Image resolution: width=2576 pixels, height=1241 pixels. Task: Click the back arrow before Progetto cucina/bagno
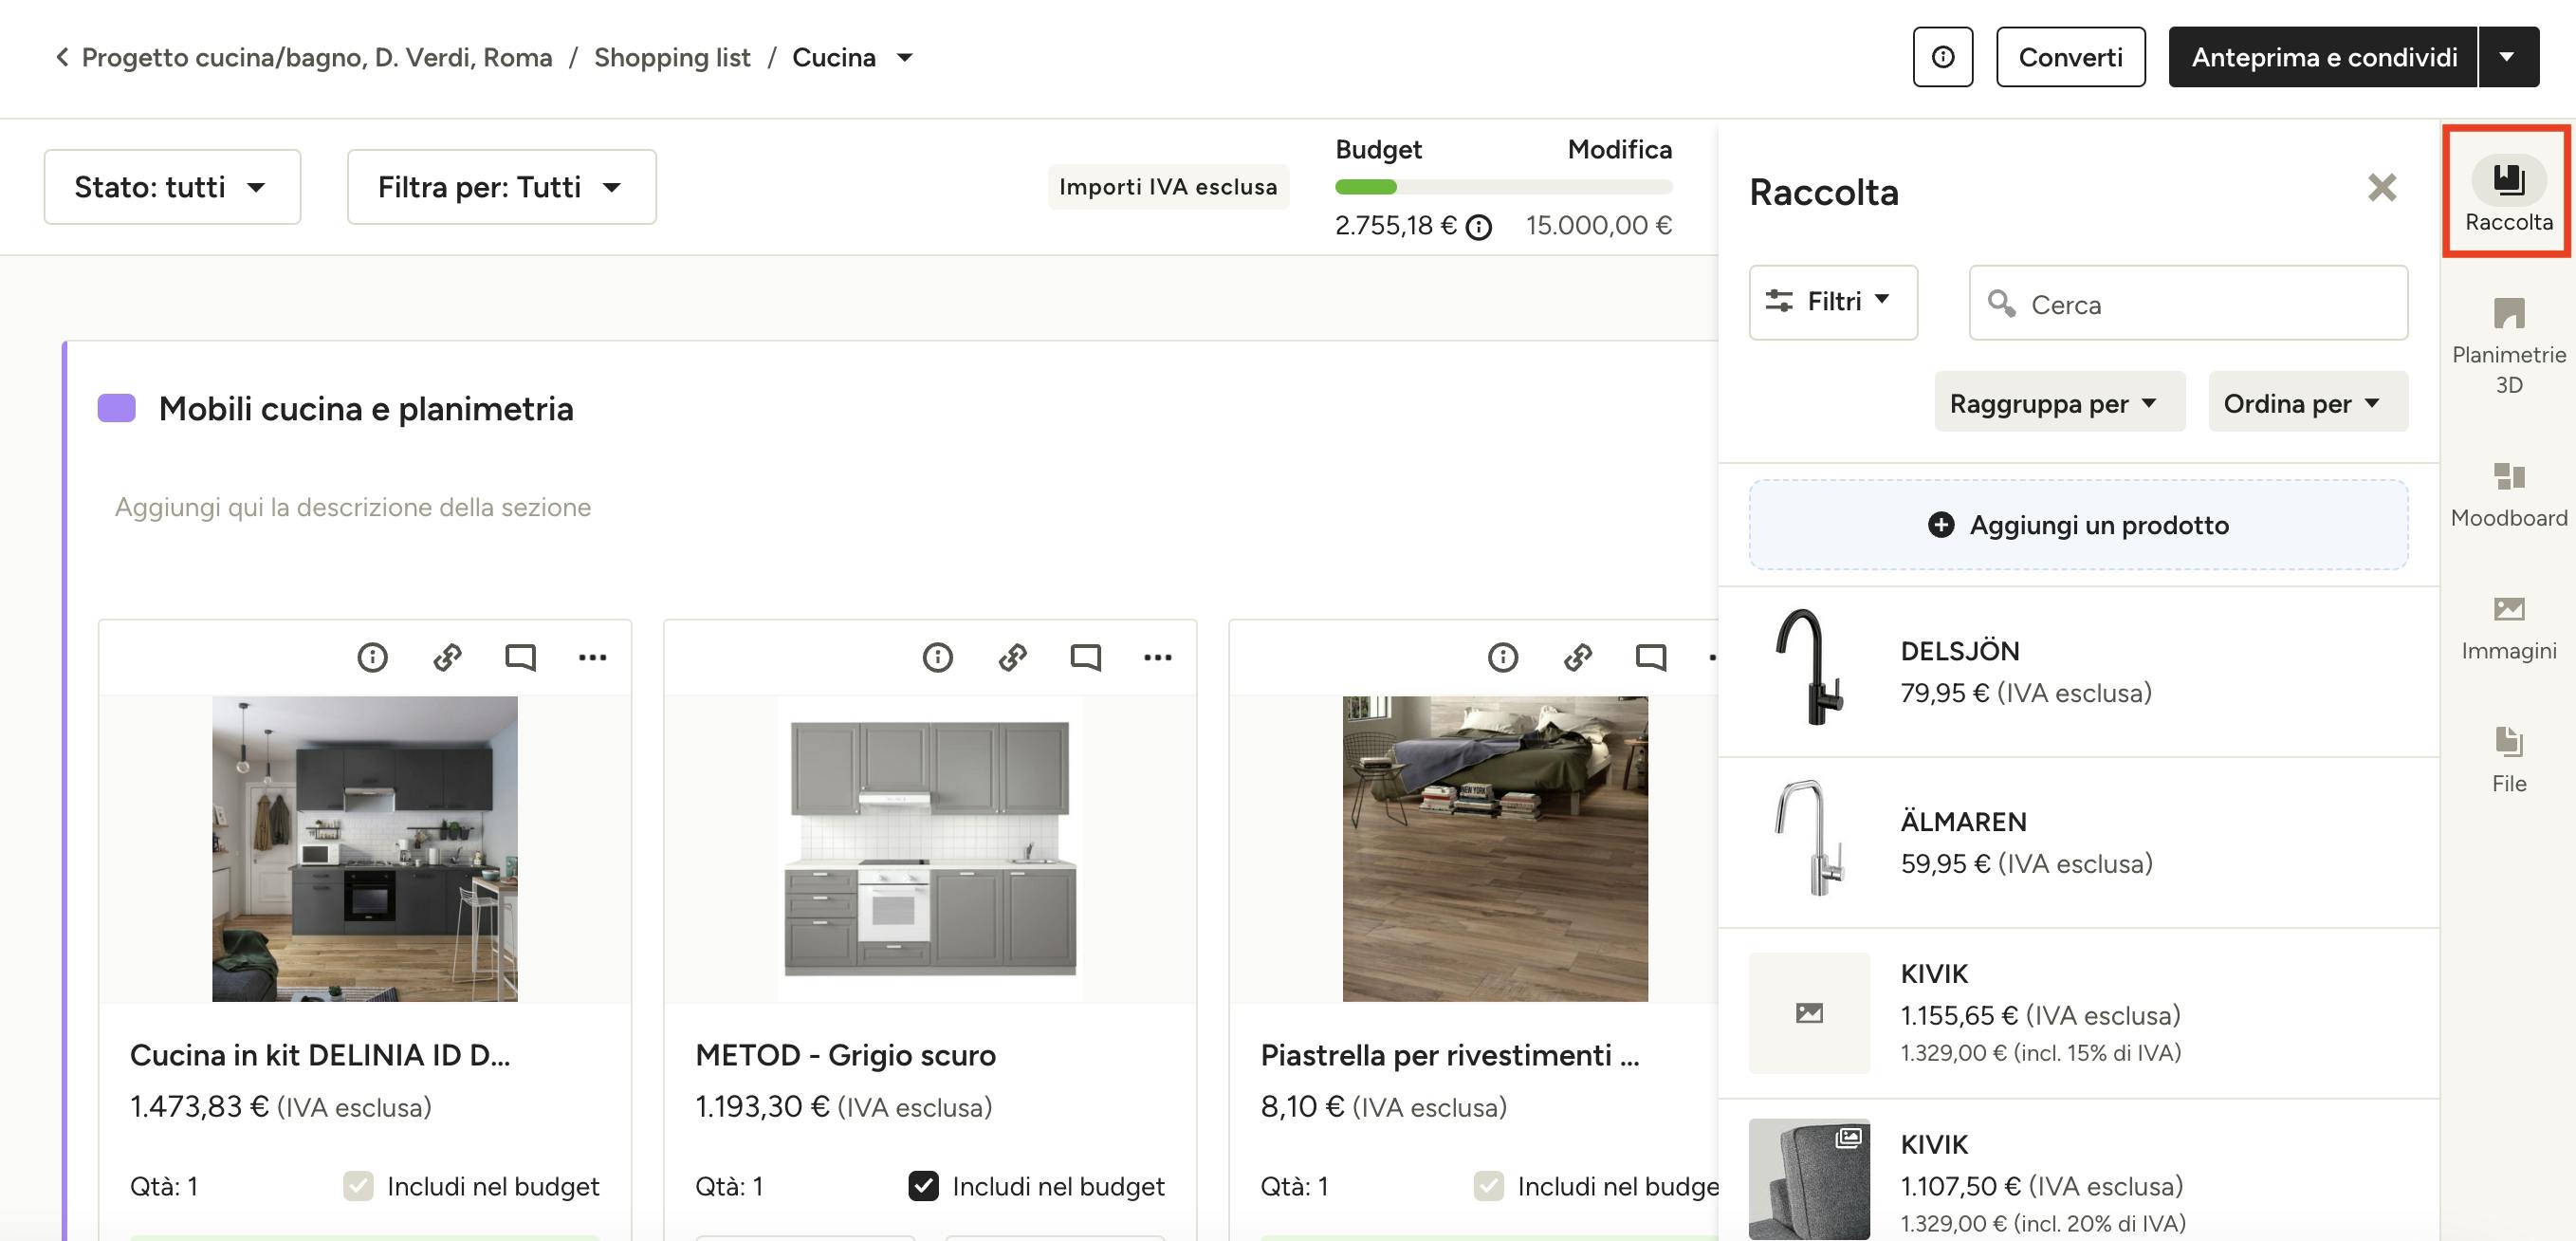coord(62,57)
